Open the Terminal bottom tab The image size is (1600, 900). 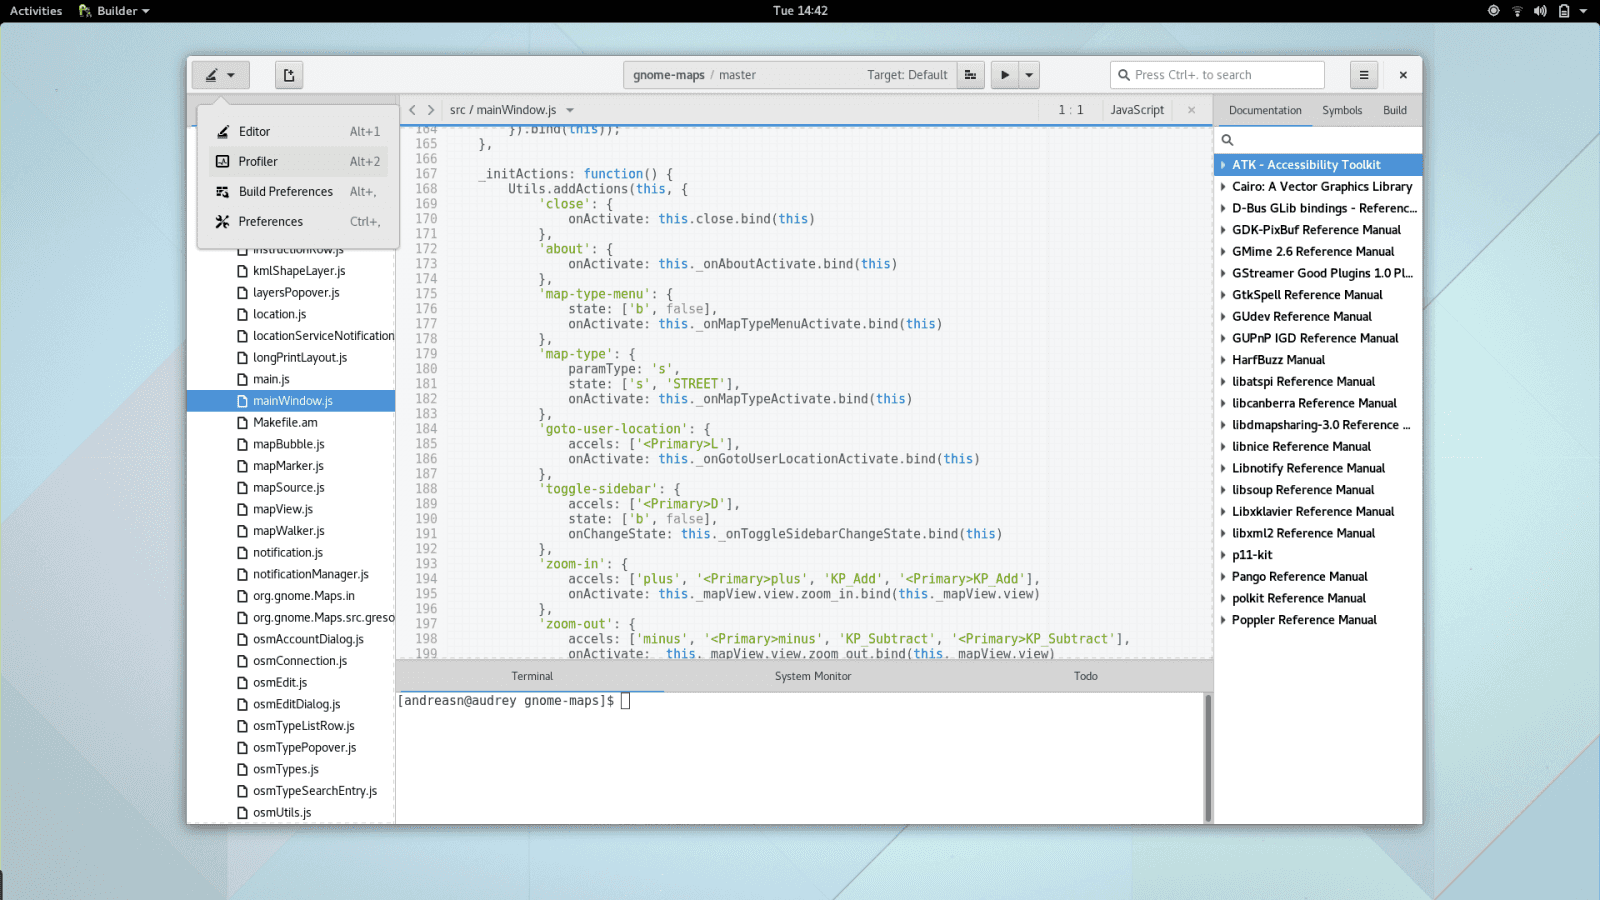[532, 676]
